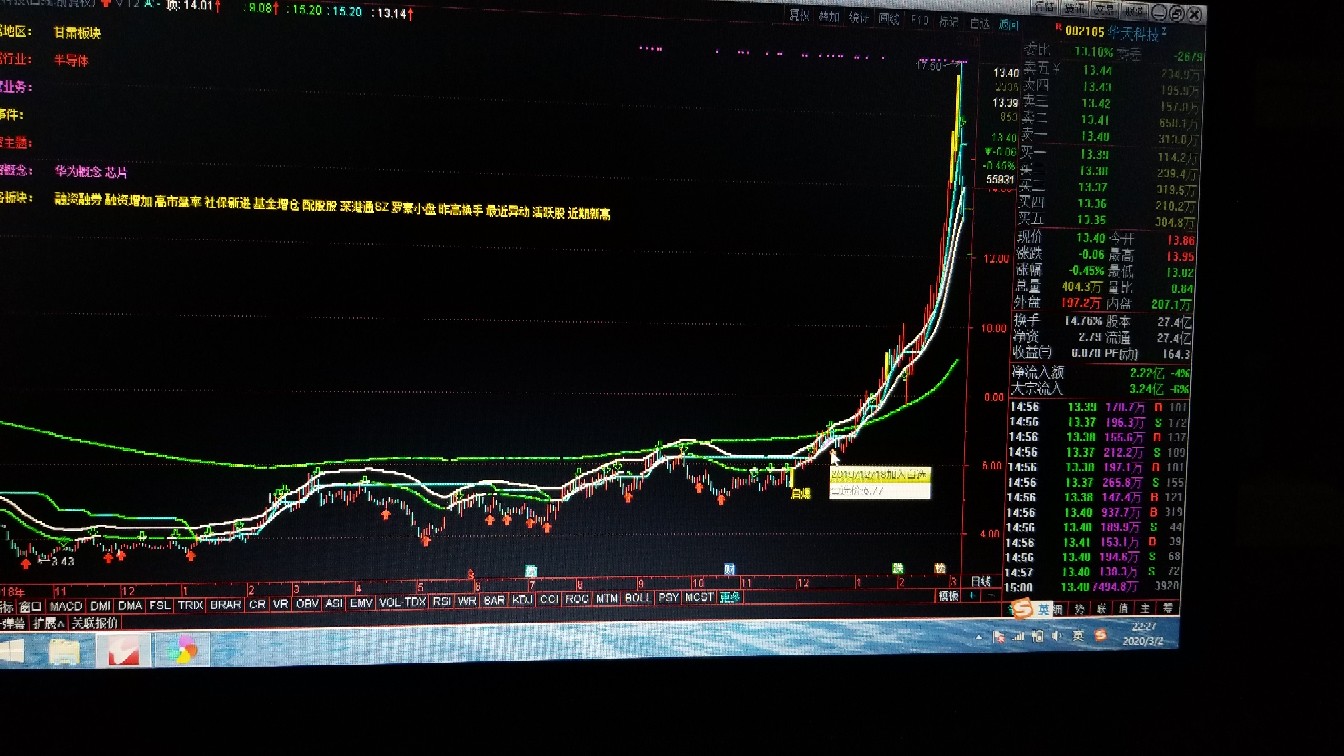
Task: Open the TRIX indicator tab
Action: pos(190,604)
